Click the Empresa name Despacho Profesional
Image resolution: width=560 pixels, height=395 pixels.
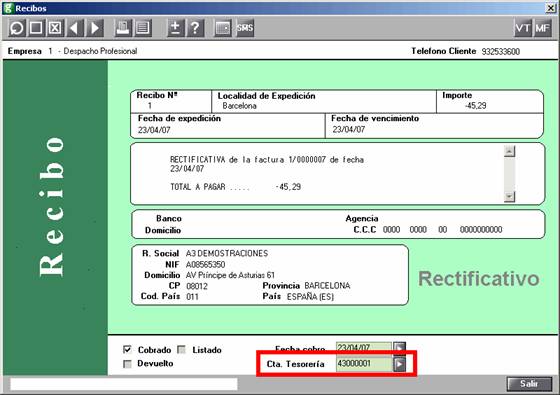100,51
